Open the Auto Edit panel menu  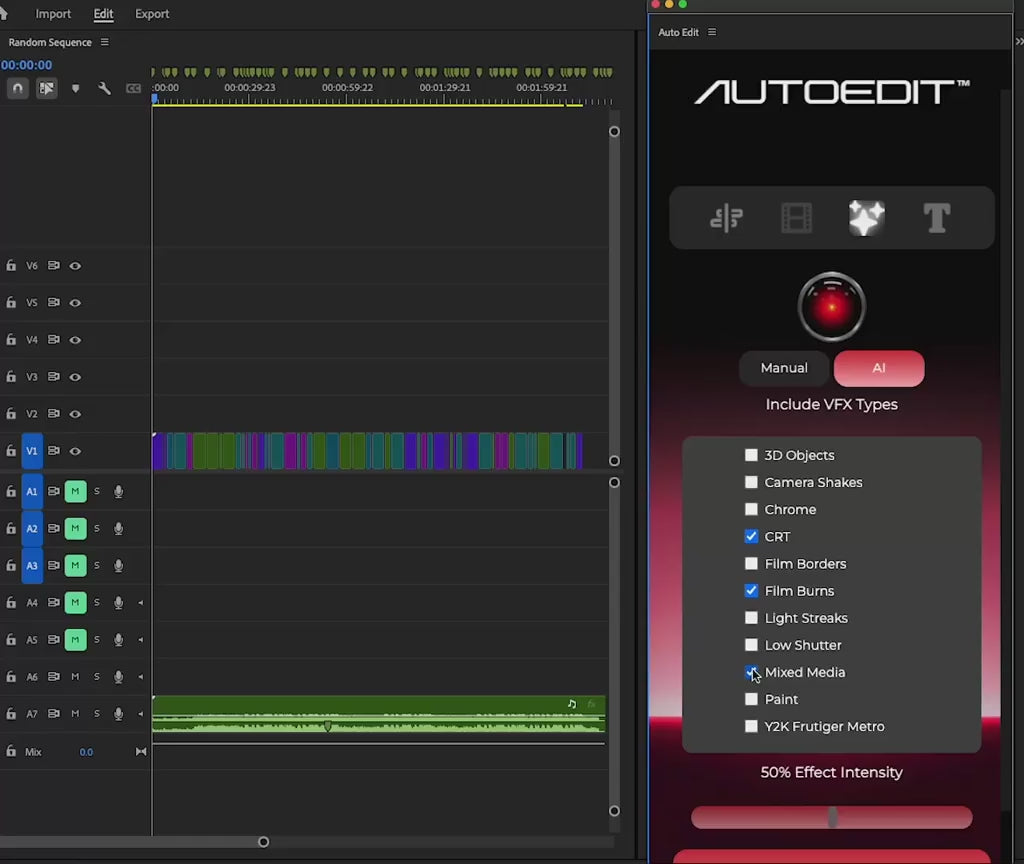[x=712, y=32]
